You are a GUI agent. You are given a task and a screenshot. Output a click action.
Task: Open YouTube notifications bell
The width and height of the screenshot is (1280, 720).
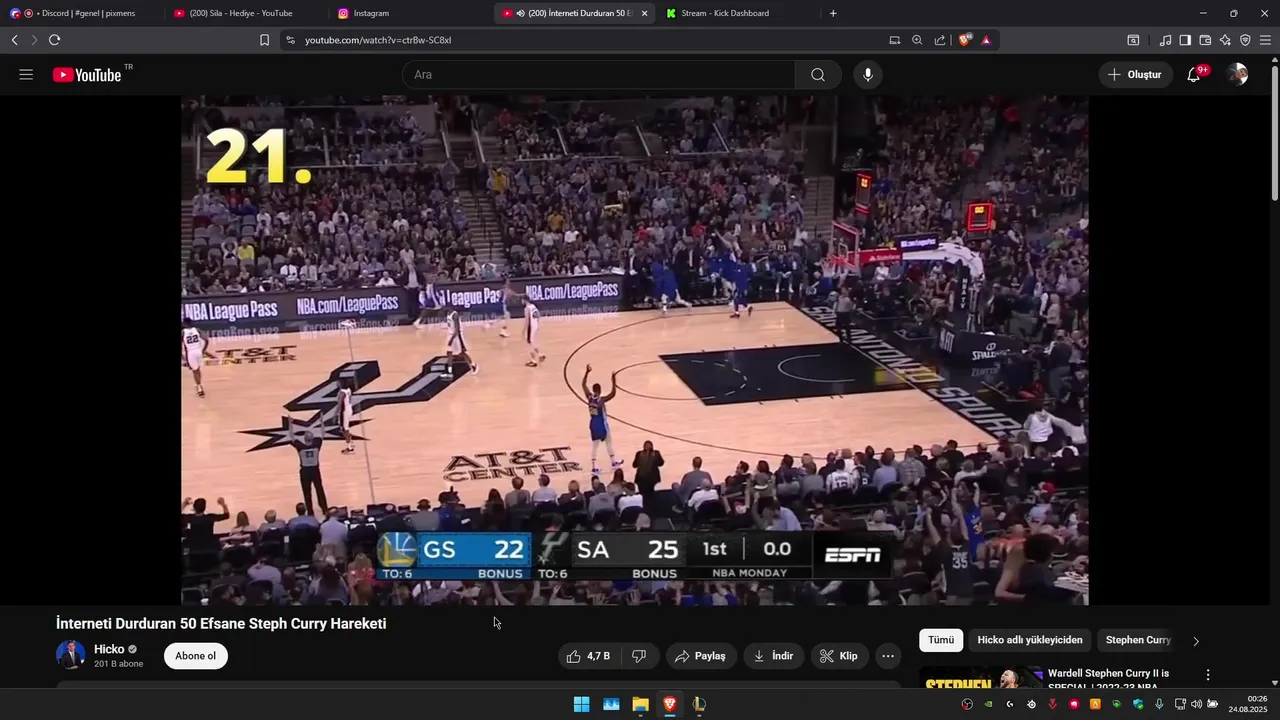[1194, 75]
